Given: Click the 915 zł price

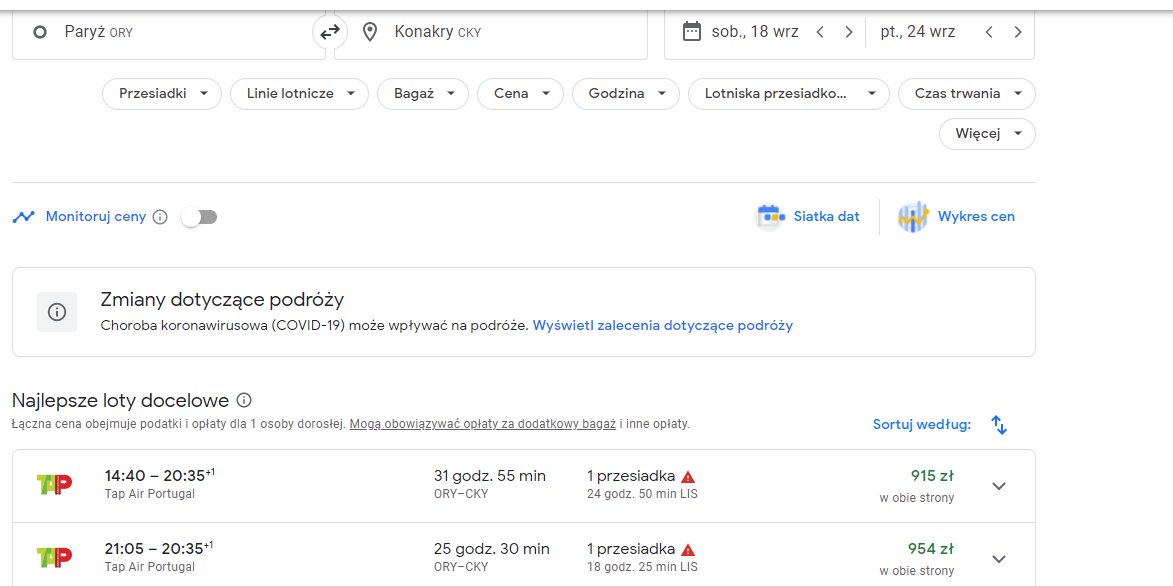Looking at the screenshot, I should pos(932,476).
